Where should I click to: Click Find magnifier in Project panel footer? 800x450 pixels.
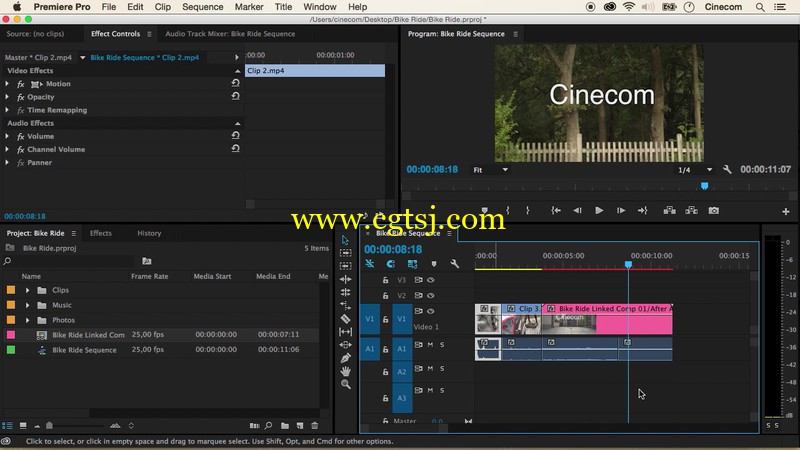tap(268, 426)
